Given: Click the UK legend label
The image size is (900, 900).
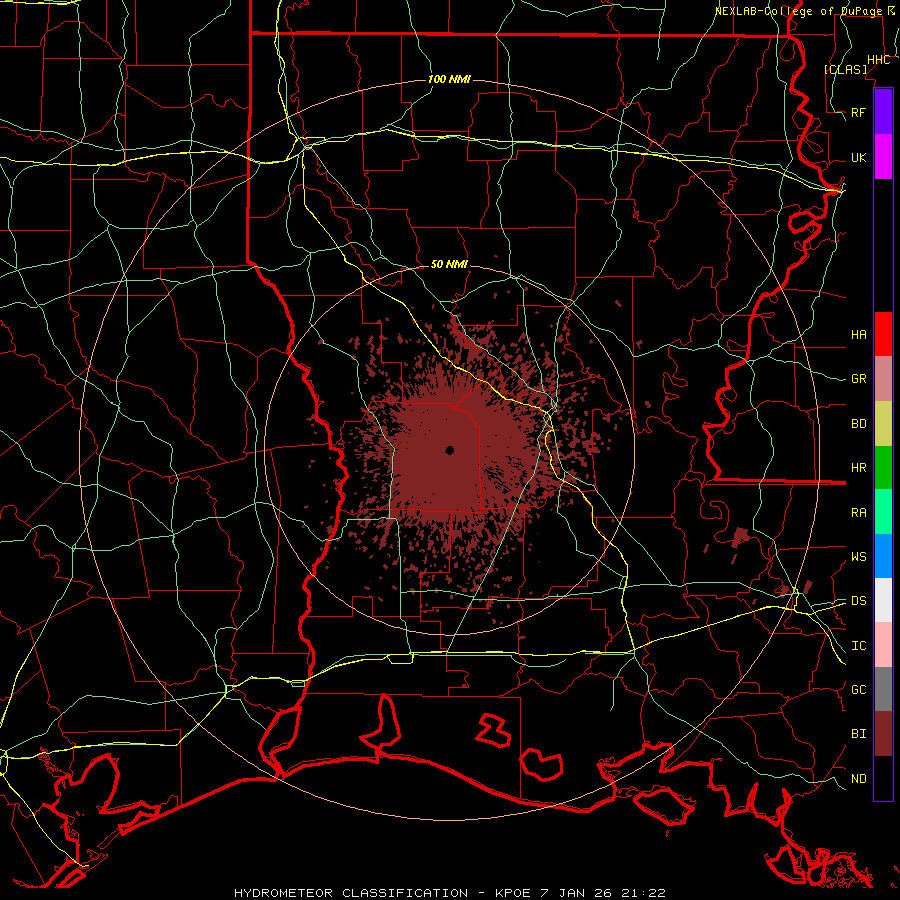Looking at the screenshot, I should 859,157.
